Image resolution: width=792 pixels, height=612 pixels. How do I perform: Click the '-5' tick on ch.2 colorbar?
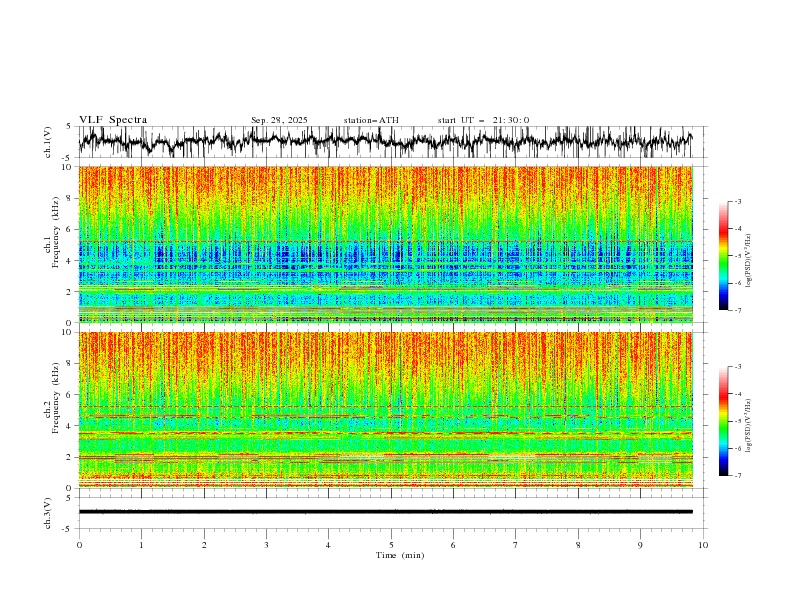tap(738, 421)
